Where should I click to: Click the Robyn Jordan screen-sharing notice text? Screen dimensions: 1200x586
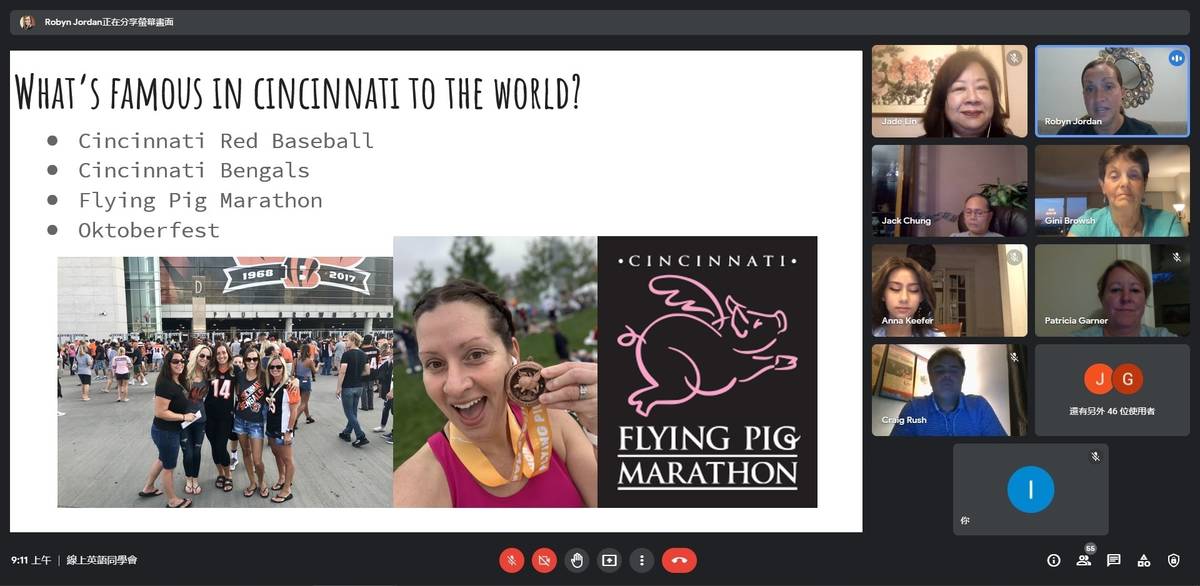109,22
